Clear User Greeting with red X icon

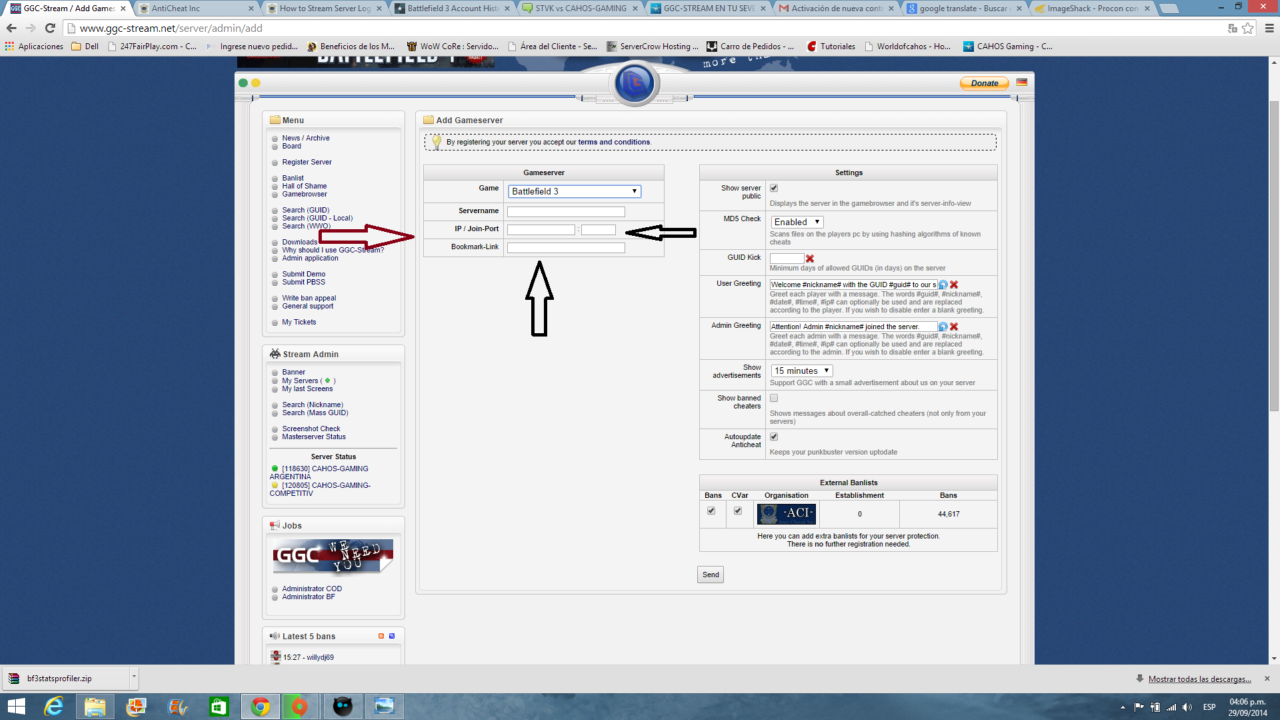(x=954, y=285)
